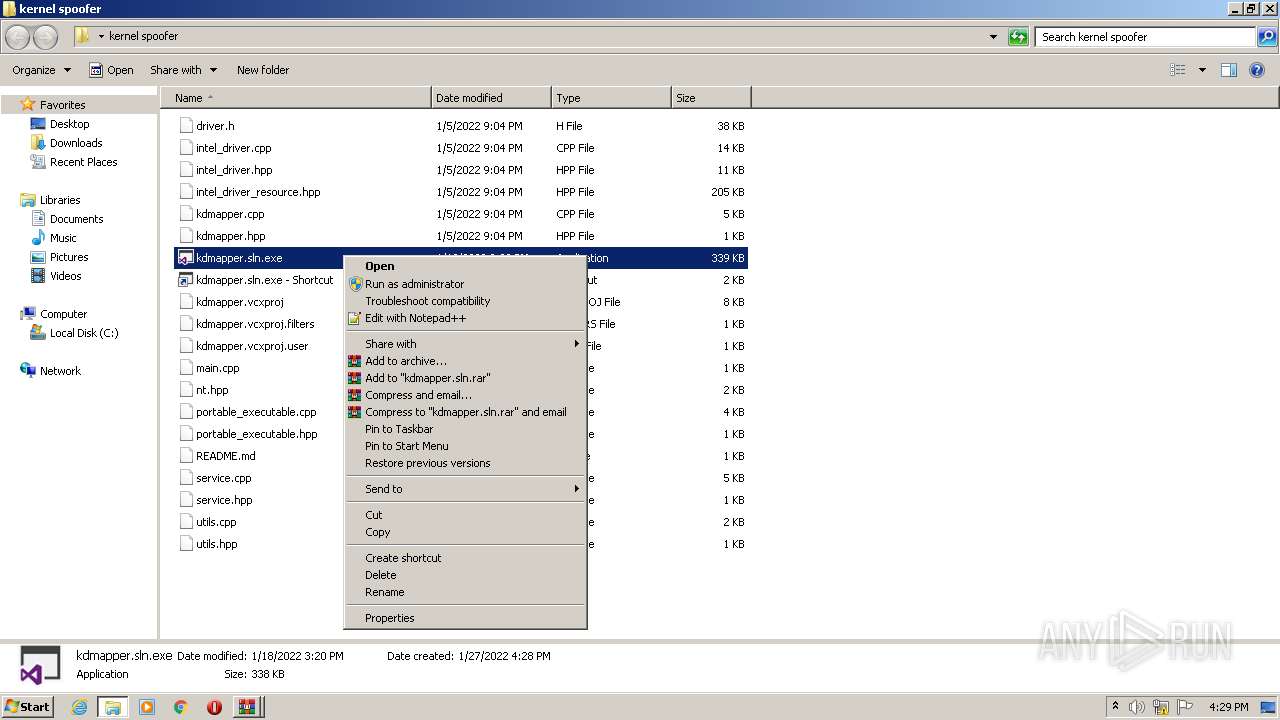Click the search magnifier icon
Screen dimensions: 1280x720
(1267, 37)
